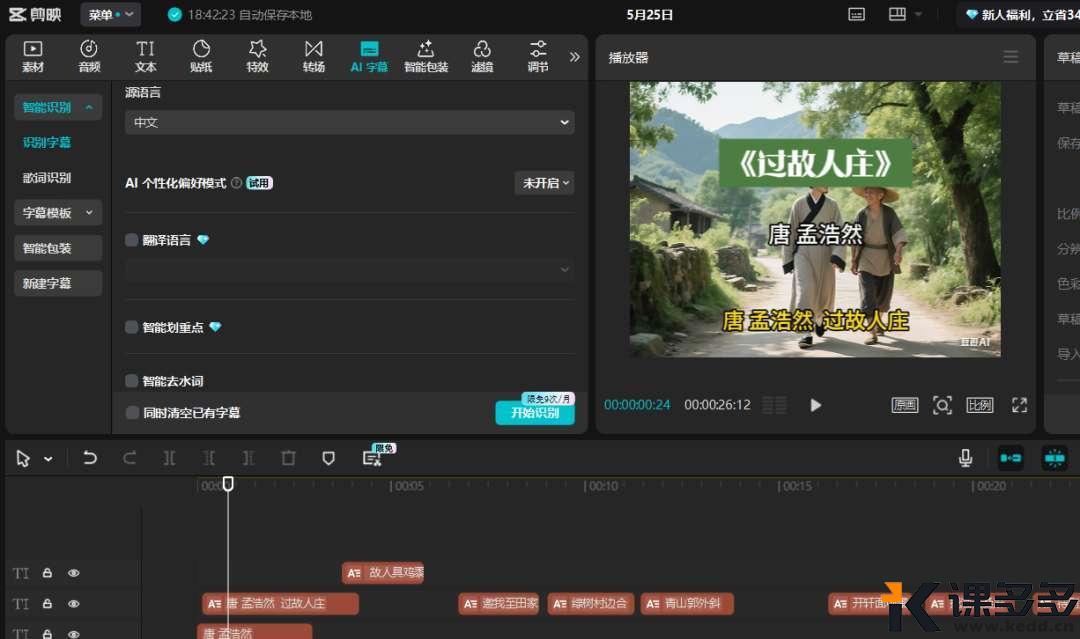Select the 故人具鸡黍 text clip

pos(383,573)
